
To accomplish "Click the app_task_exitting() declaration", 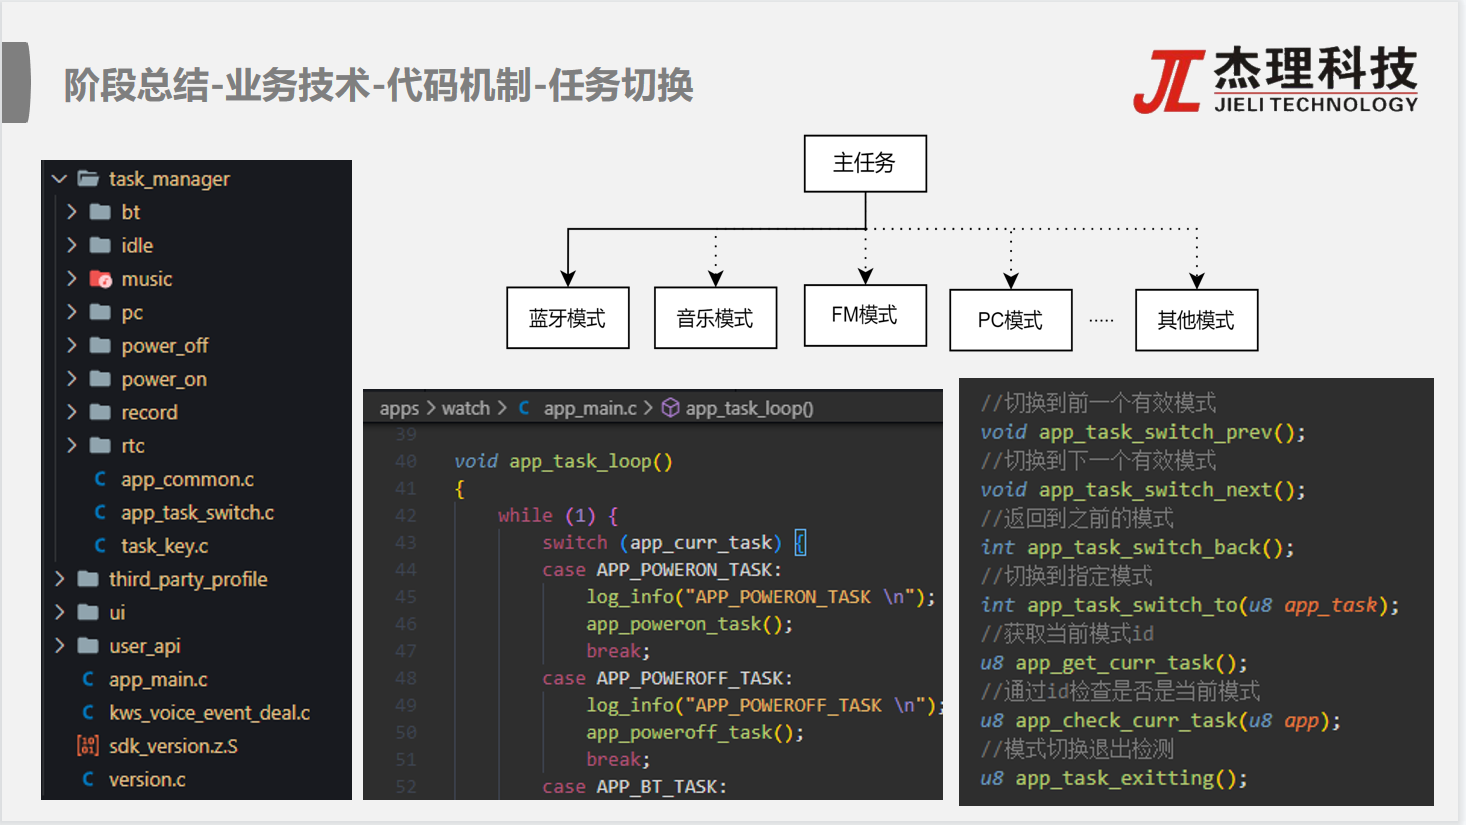I will [x=1114, y=778].
